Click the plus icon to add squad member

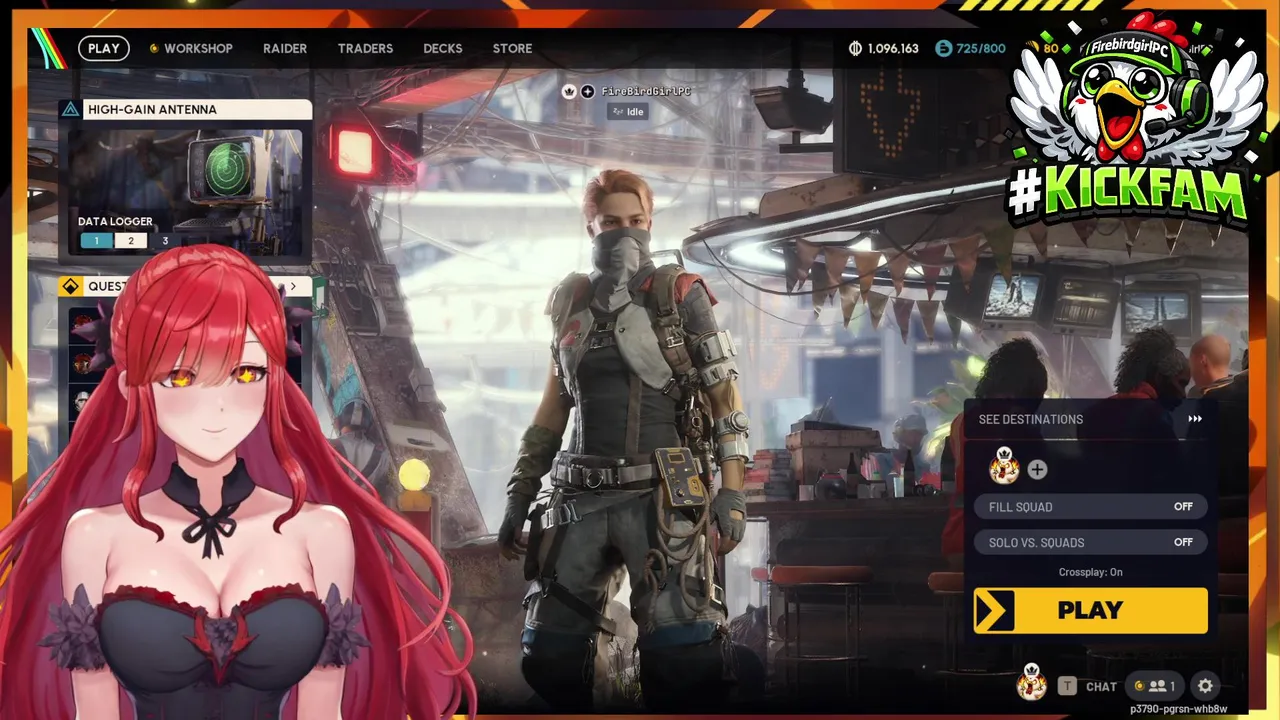(1037, 469)
